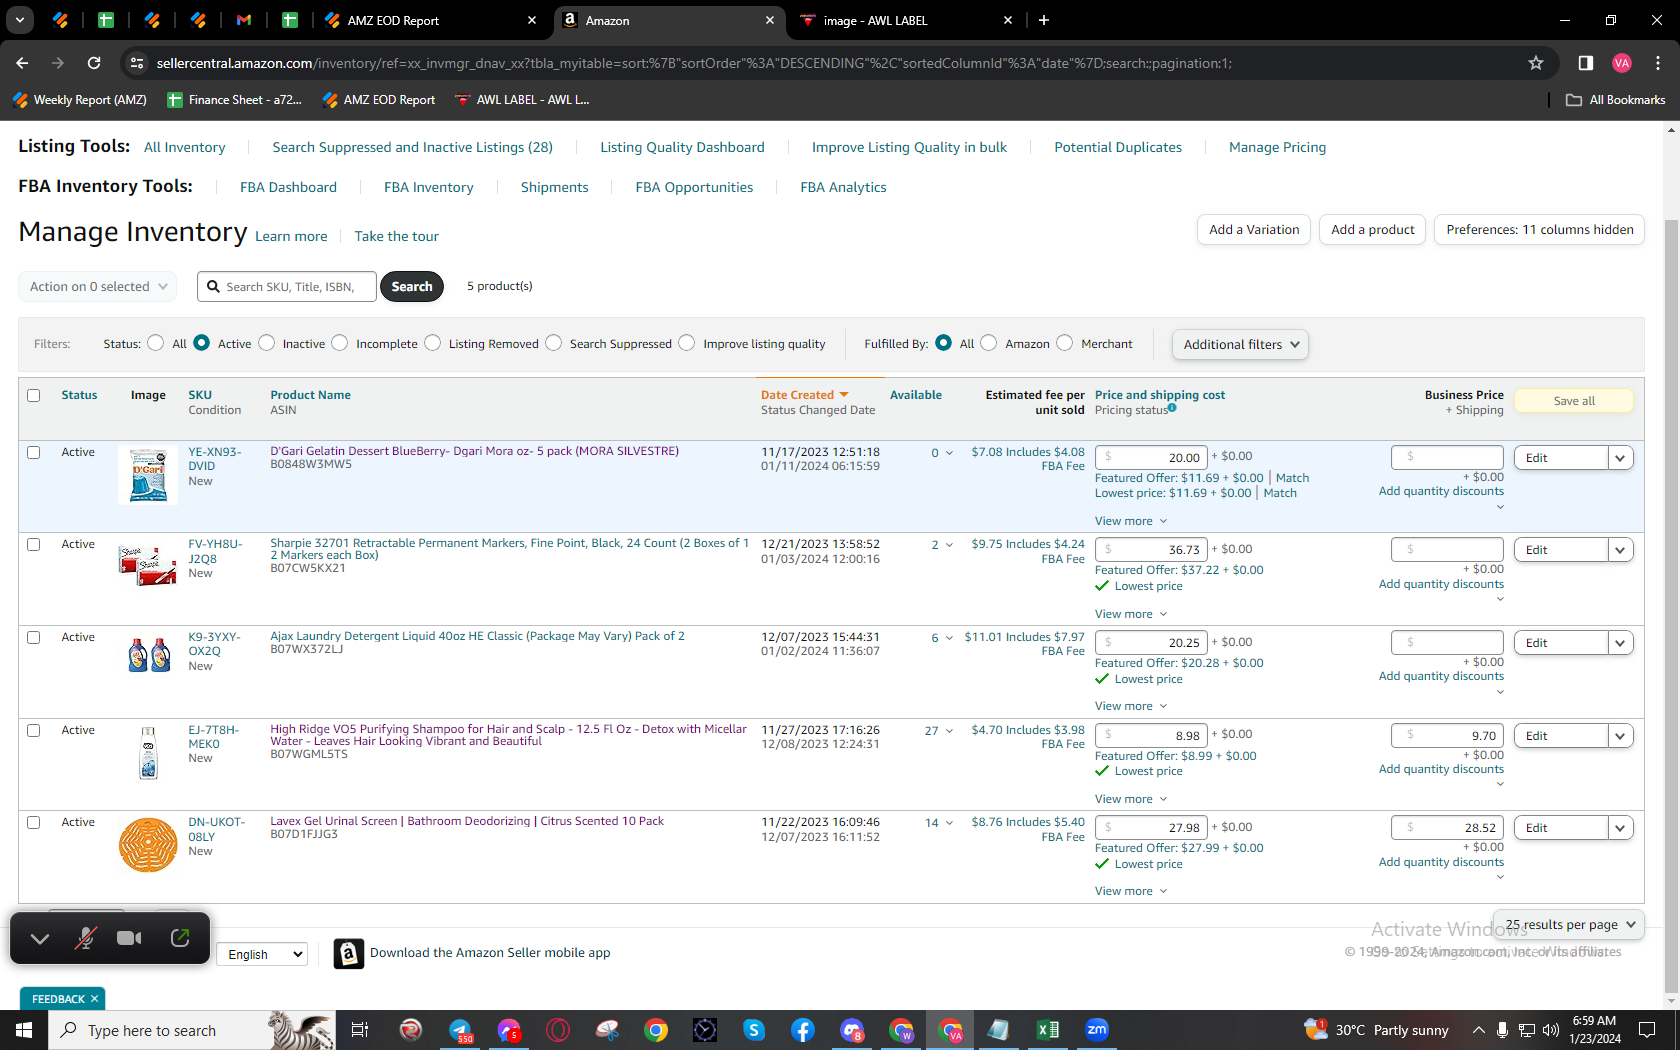
Task: Click the Pricing status info icon
Action: pos(1173,408)
